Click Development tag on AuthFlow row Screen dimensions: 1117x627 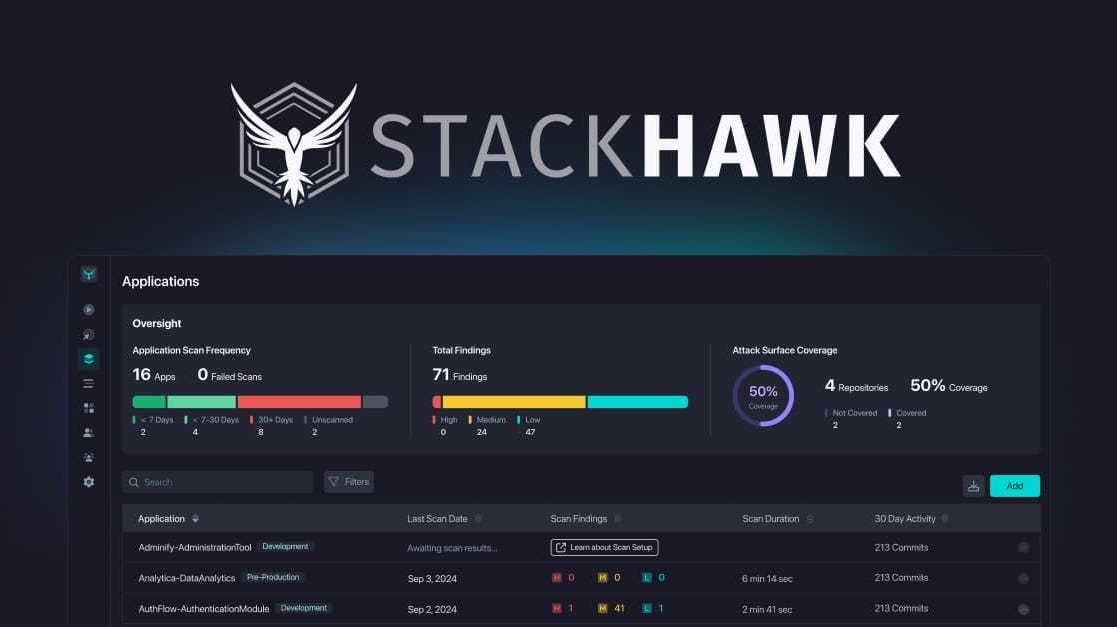tap(303, 608)
